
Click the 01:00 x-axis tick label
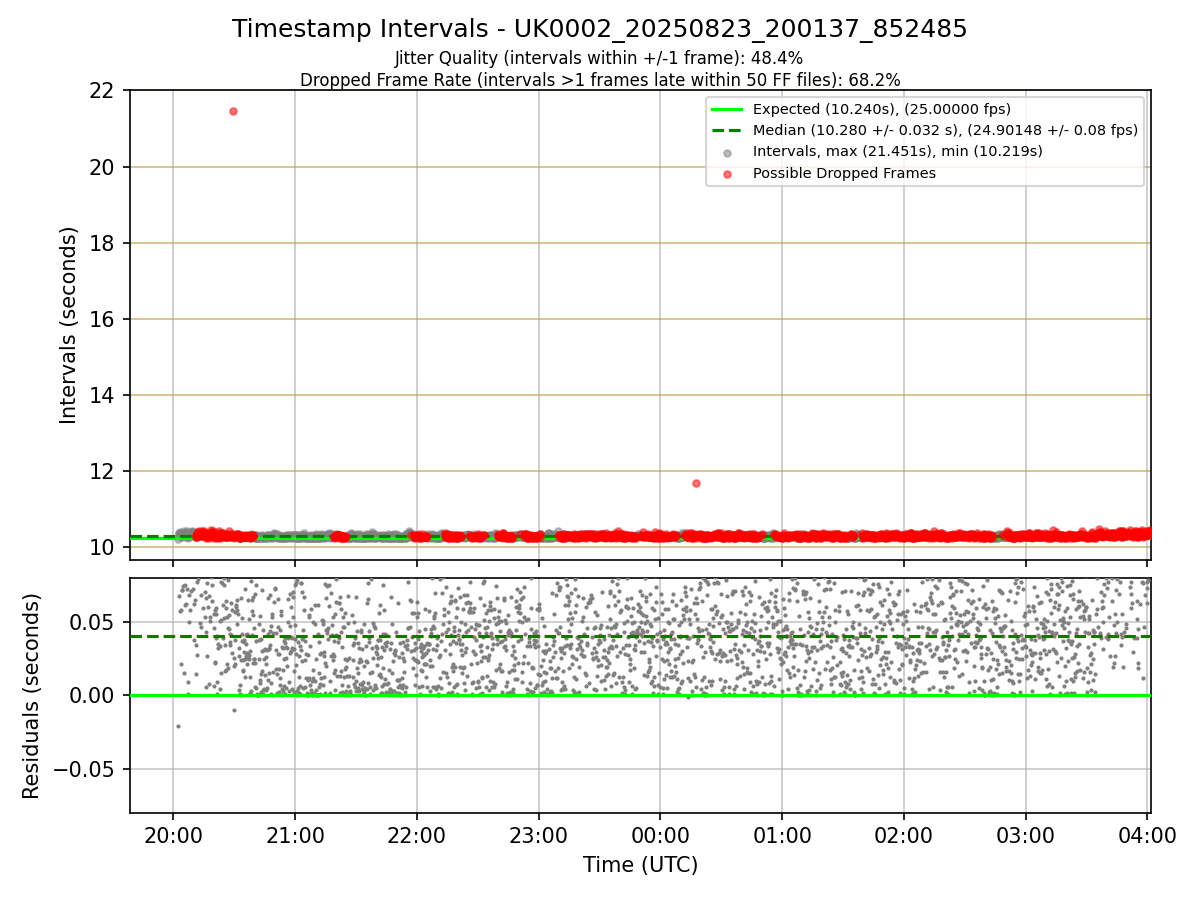coord(782,834)
